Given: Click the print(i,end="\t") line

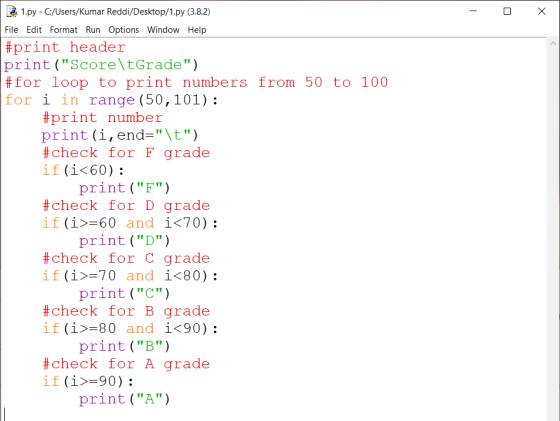Looking at the screenshot, I should click(x=120, y=135).
